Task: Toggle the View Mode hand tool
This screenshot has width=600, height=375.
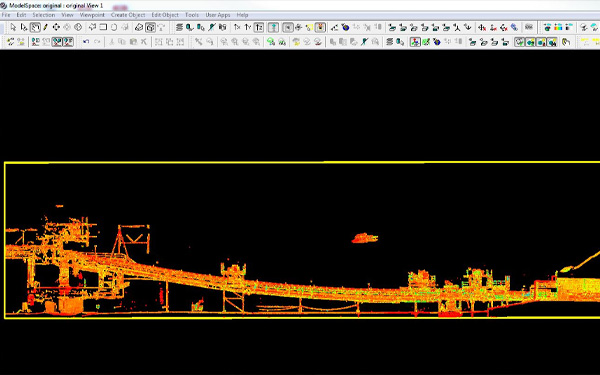Action: [x=35, y=27]
